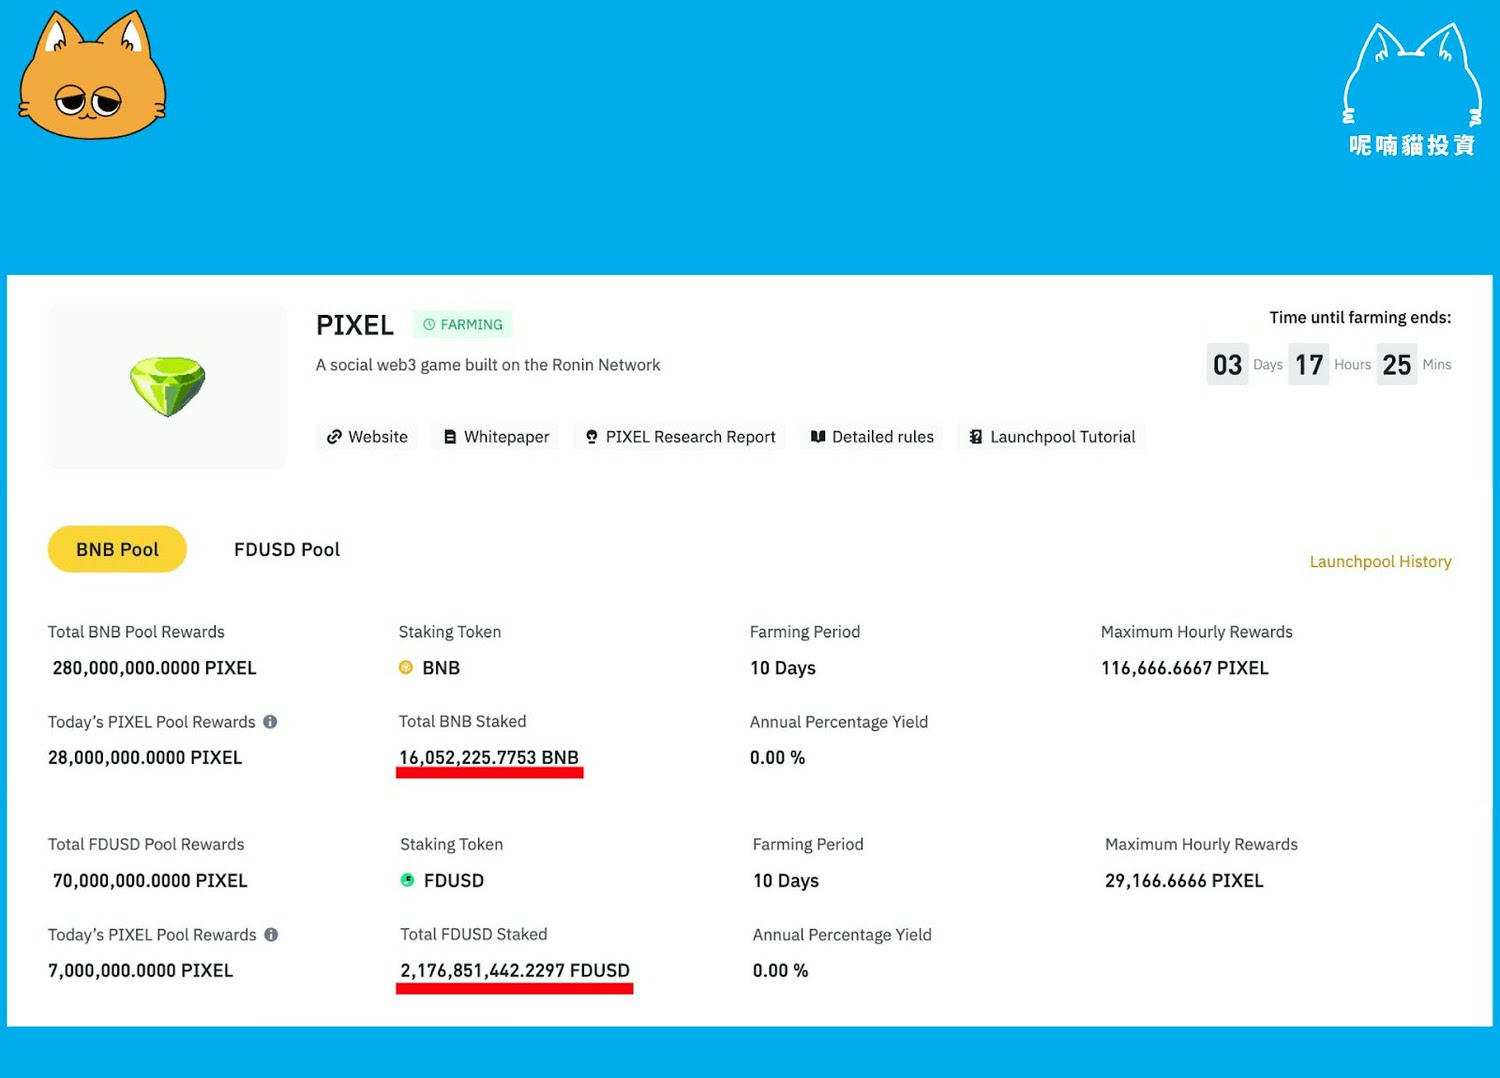The height and width of the screenshot is (1078, 1500).
Task: Click the document icon beside Whitepaper
Action: coord(450,437)
